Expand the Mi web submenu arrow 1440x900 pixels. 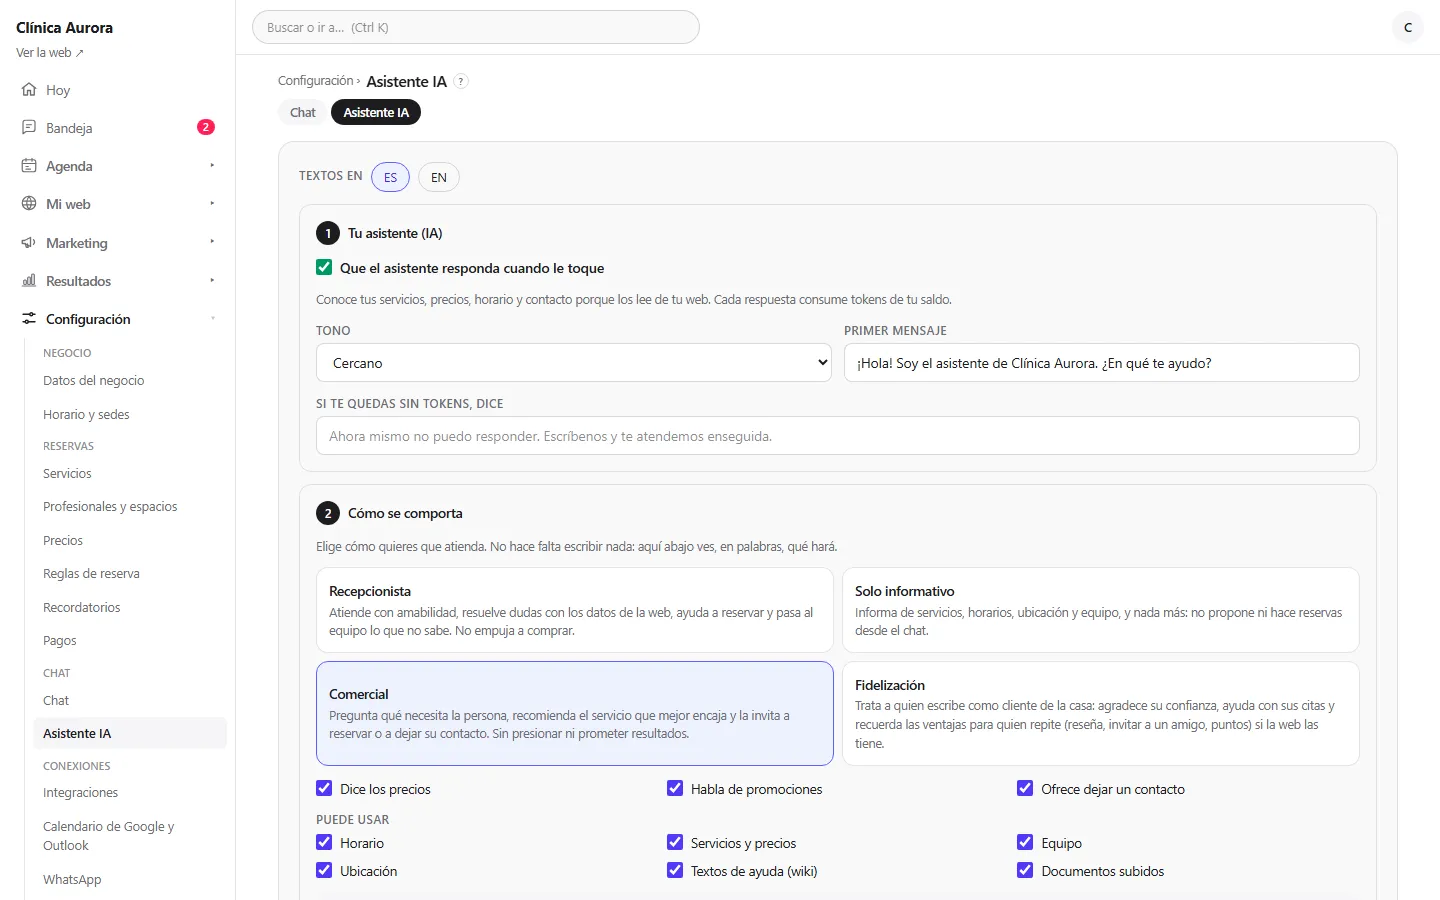click(x=212, y=204)
